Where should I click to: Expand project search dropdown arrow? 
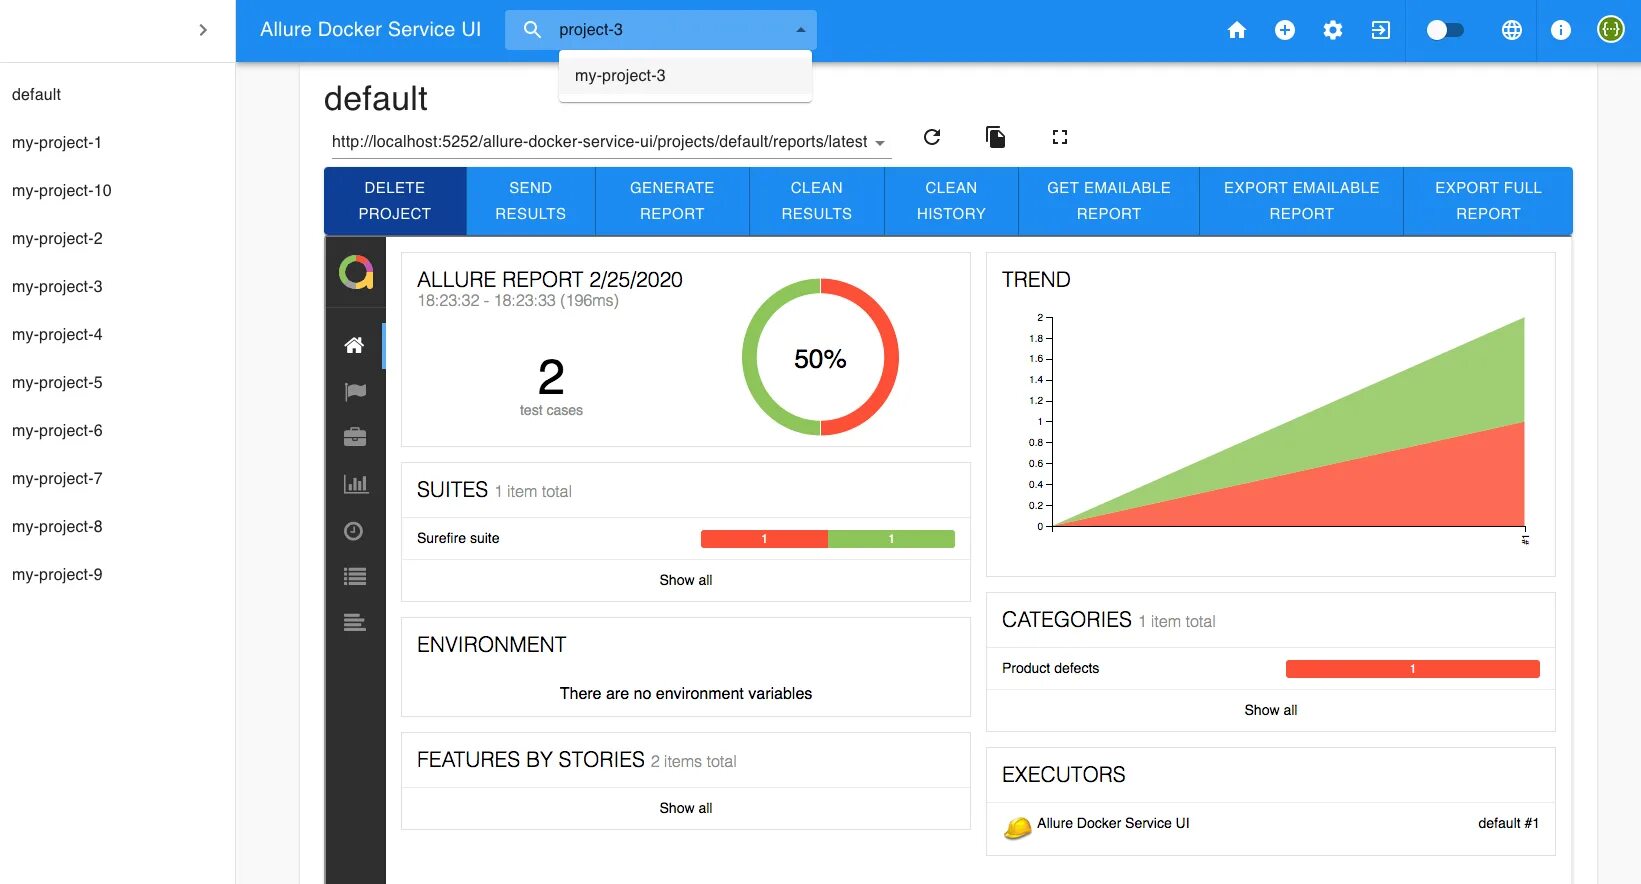[x=800, y=30]
